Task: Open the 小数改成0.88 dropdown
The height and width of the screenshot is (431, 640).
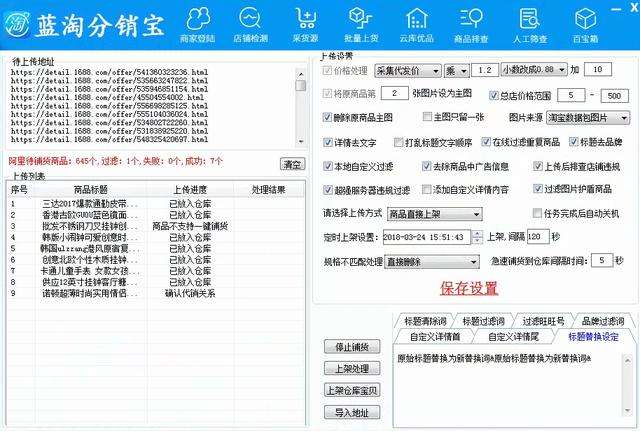Action: coord(534,70)
